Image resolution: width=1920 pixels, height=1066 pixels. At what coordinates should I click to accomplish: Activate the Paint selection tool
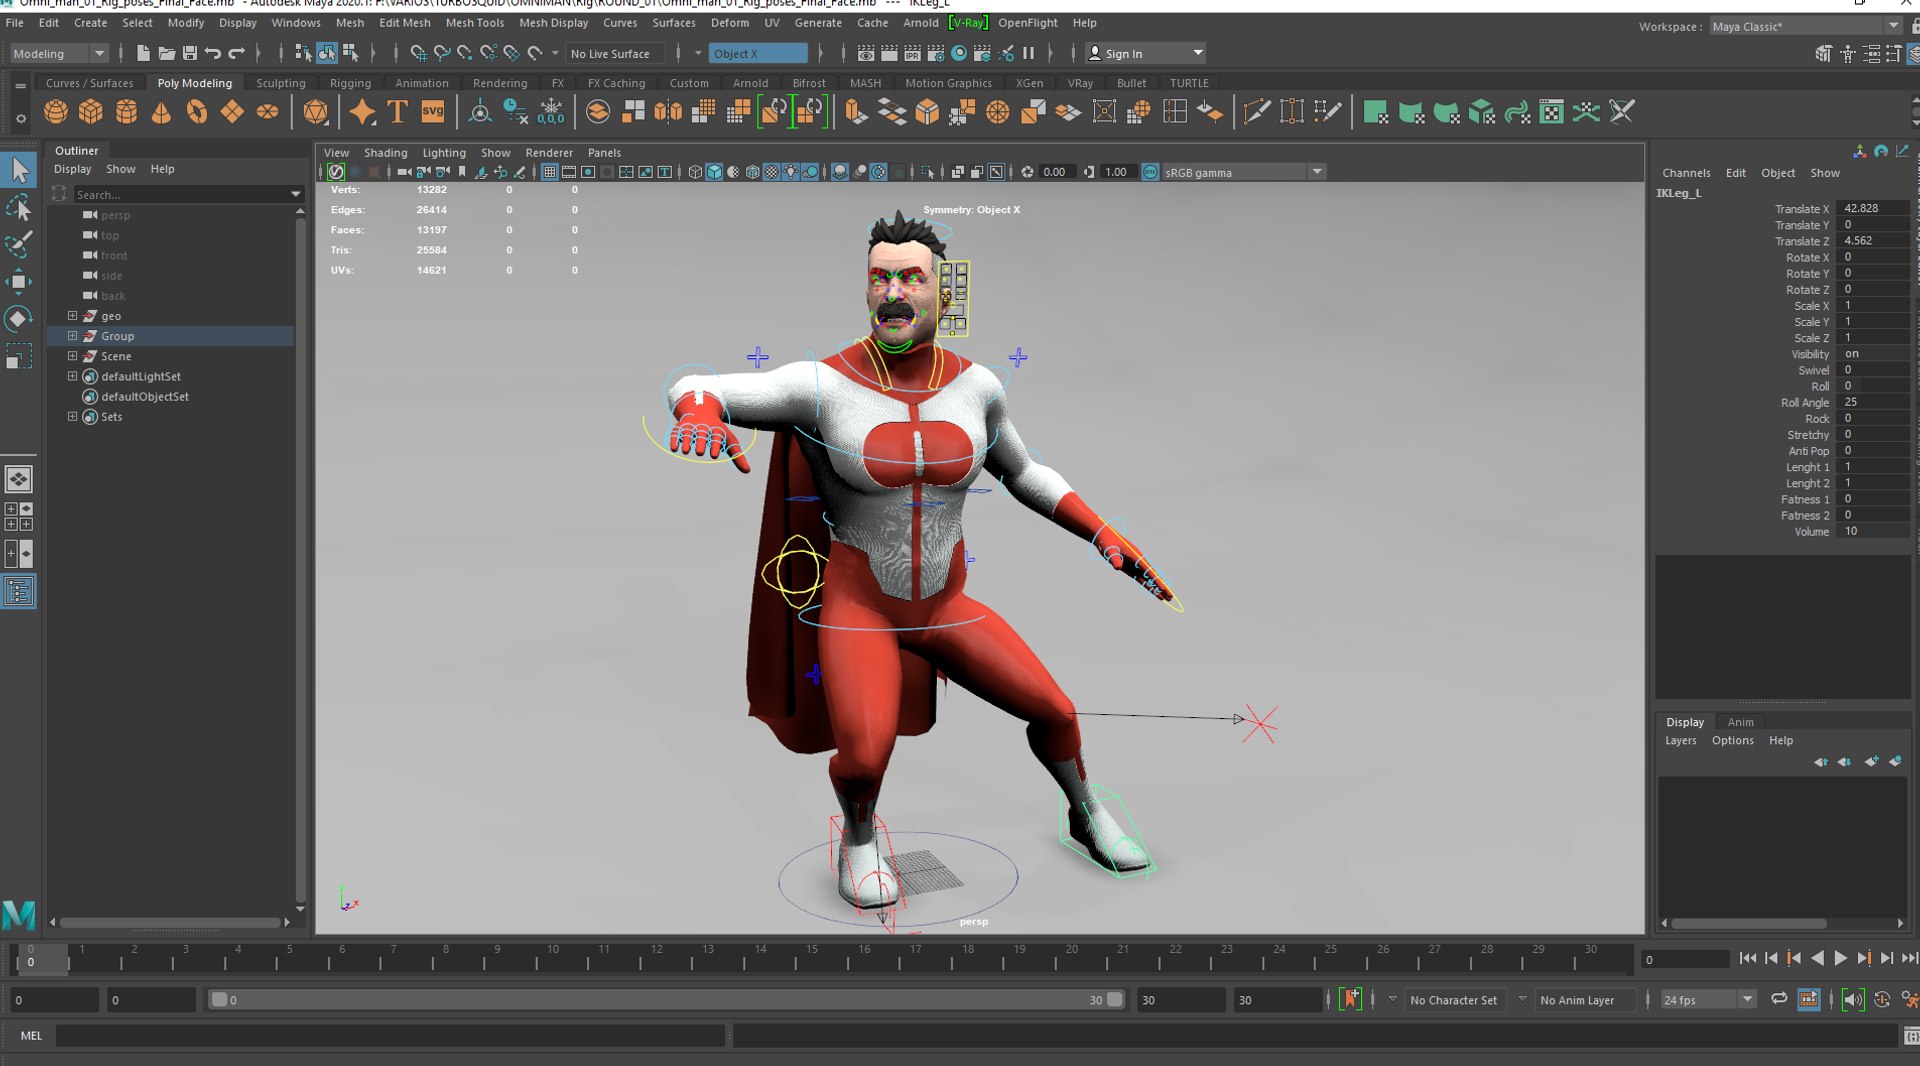pos(19,245)
